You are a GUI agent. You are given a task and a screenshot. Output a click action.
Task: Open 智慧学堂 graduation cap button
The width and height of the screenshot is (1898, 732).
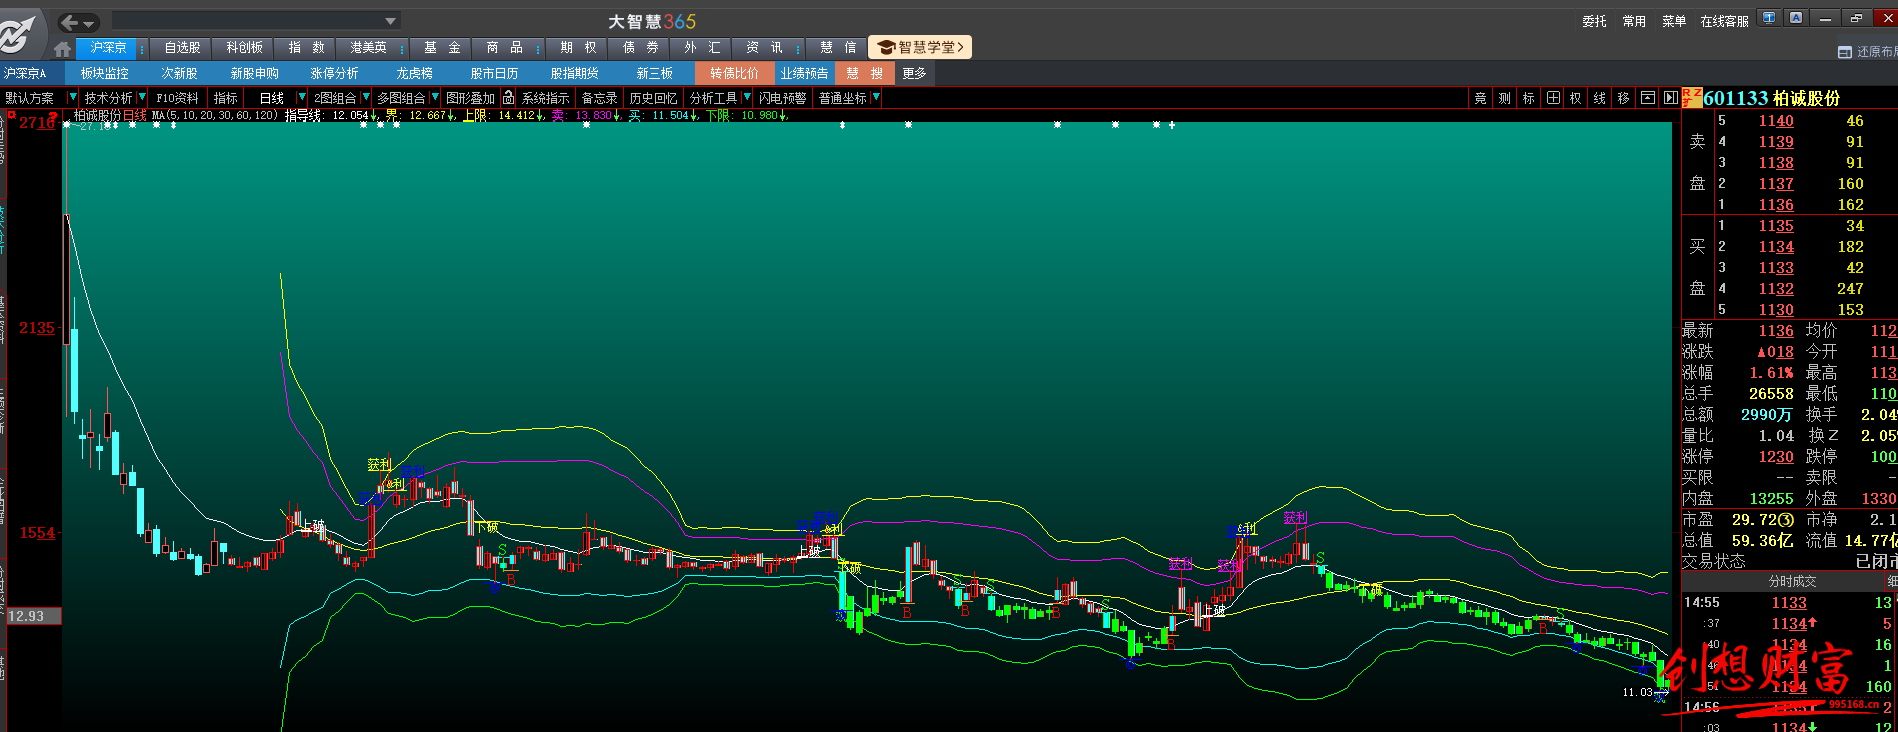[920, 47]
